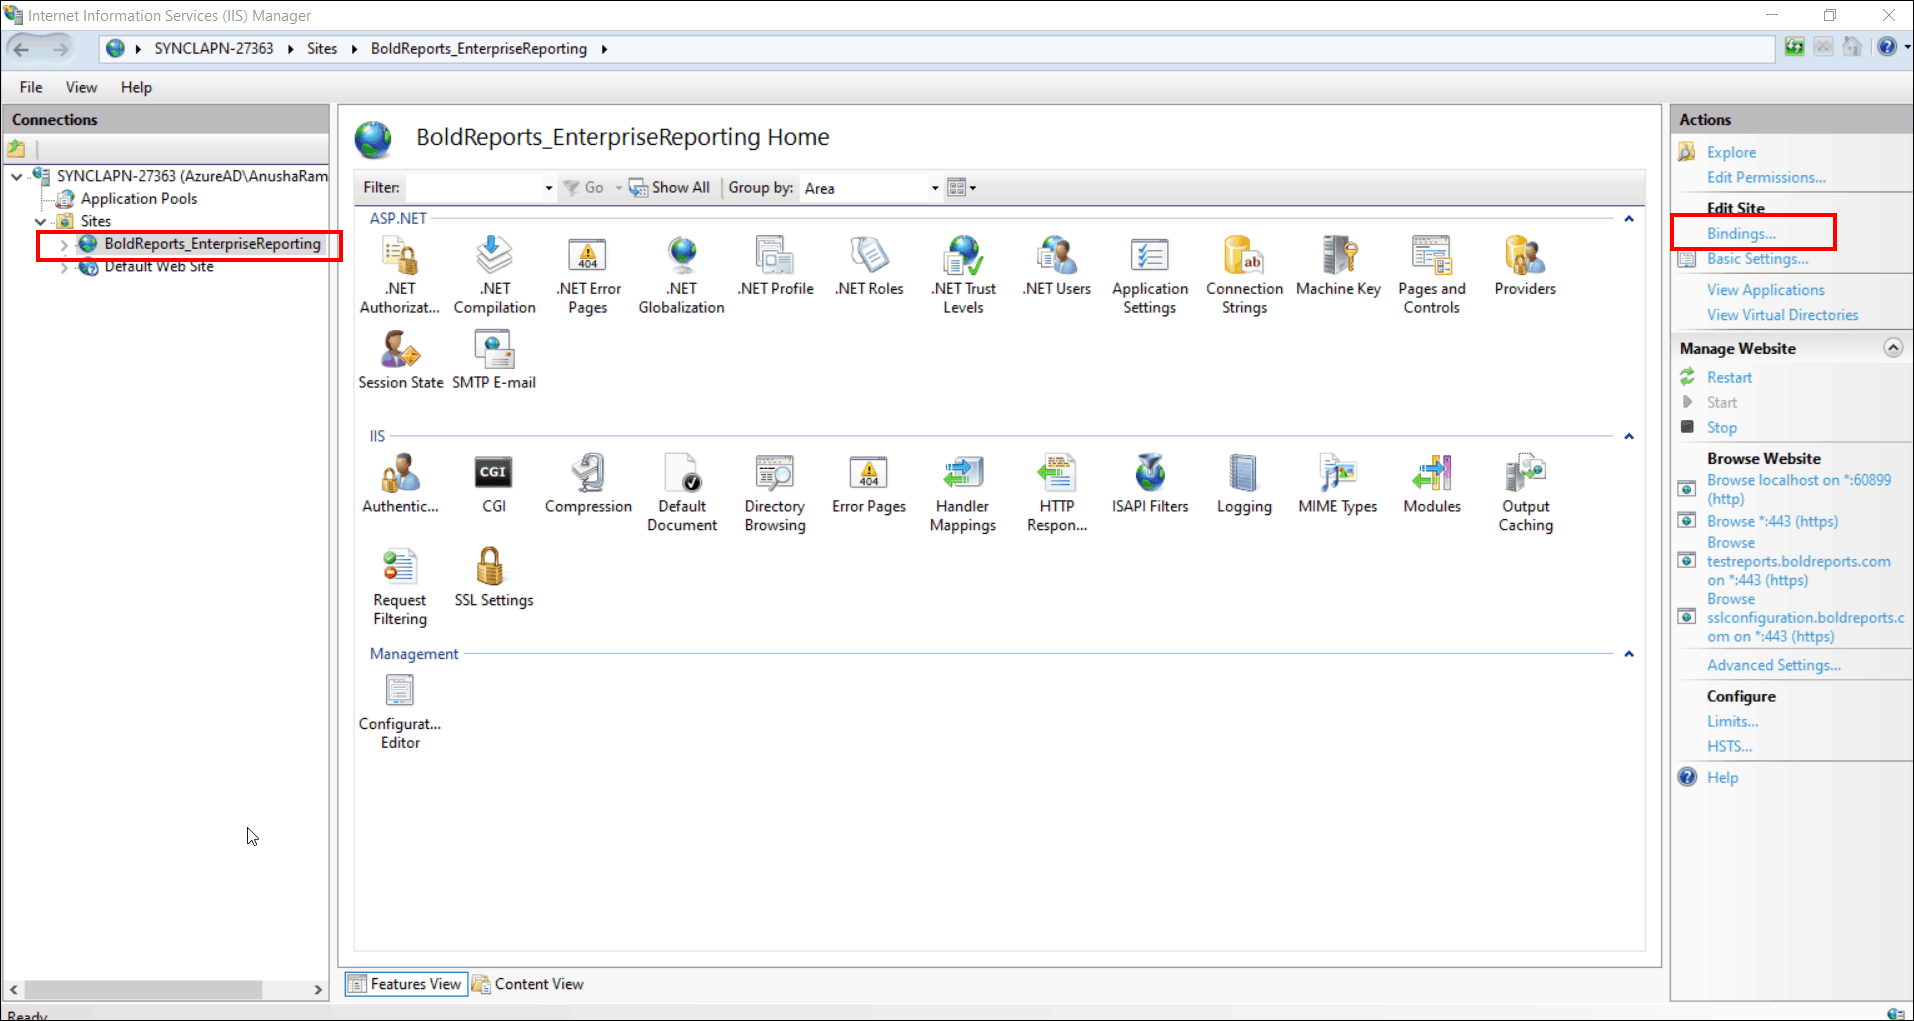
Task: Open the View menu
Action: tap(81, 87)
